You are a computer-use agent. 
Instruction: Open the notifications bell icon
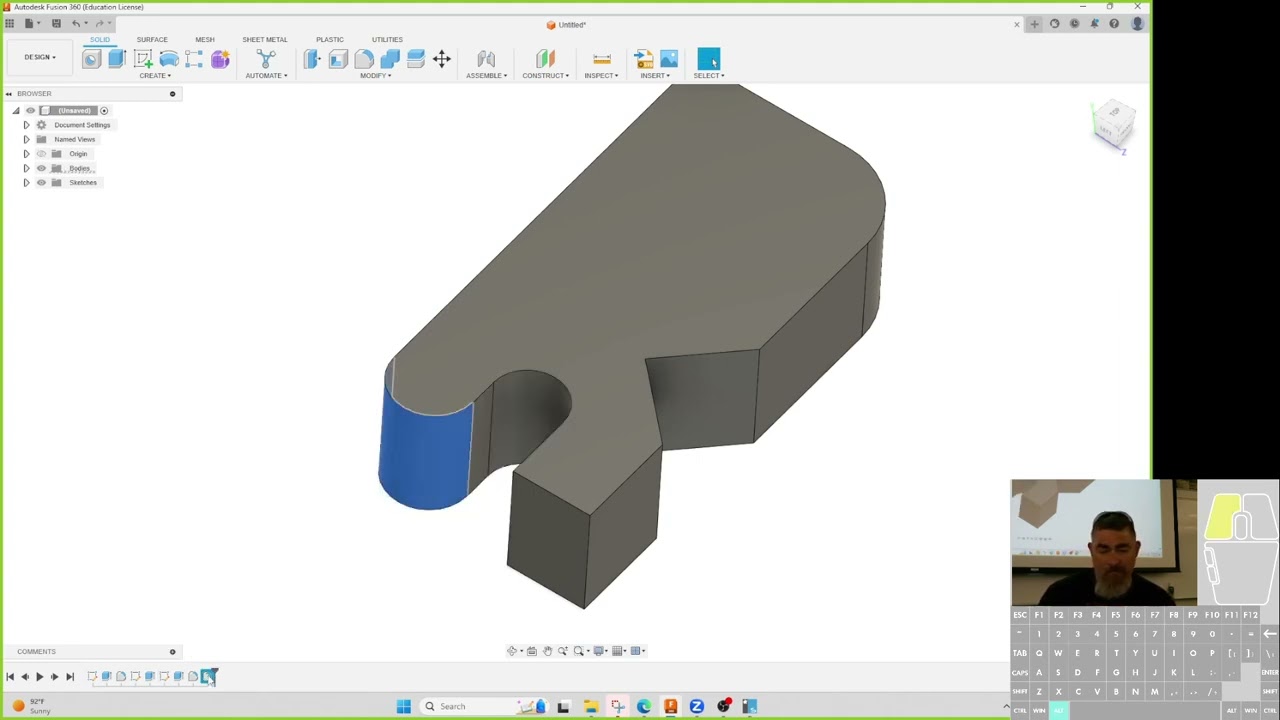(x=1094, y=24)
